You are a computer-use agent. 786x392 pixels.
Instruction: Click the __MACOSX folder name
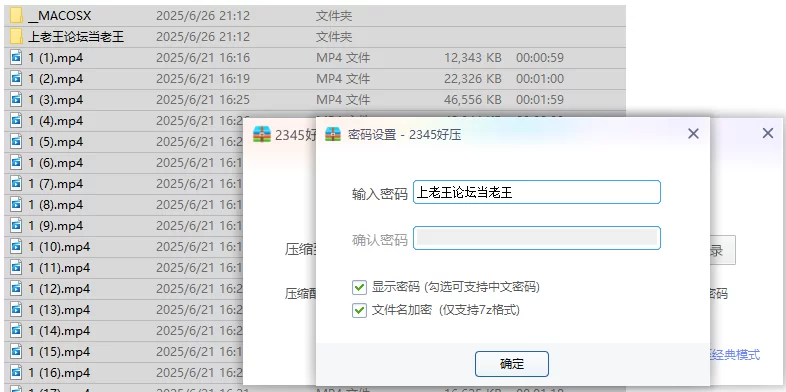tap(60, 16)
